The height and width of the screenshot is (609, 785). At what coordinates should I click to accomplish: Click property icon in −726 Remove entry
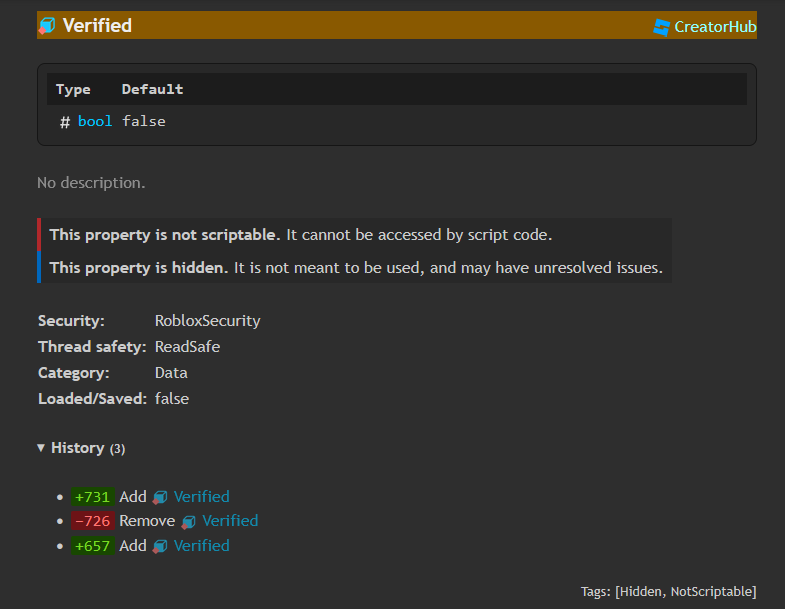188,522
